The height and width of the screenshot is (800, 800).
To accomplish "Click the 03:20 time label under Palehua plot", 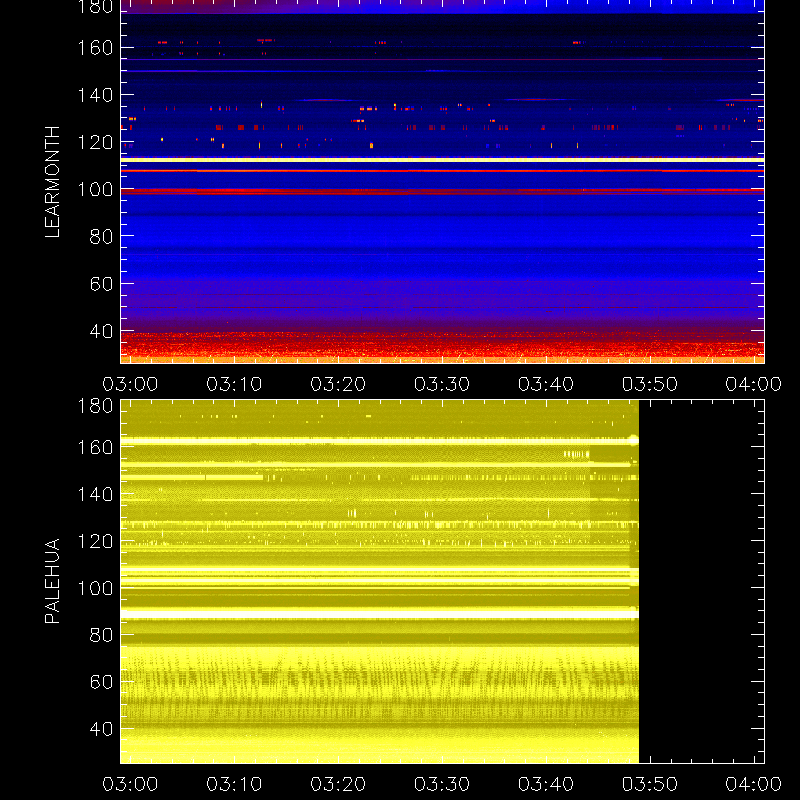I will [338, 784].
